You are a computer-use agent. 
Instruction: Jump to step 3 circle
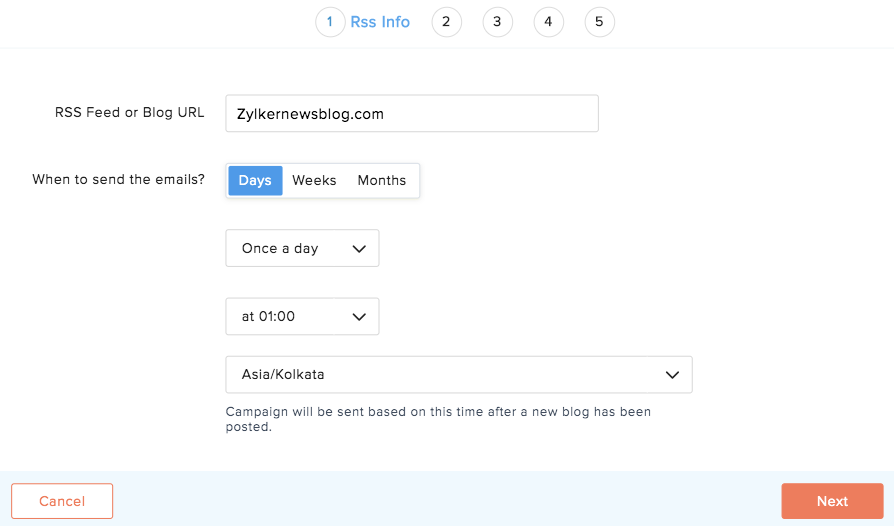click(497, 22)
